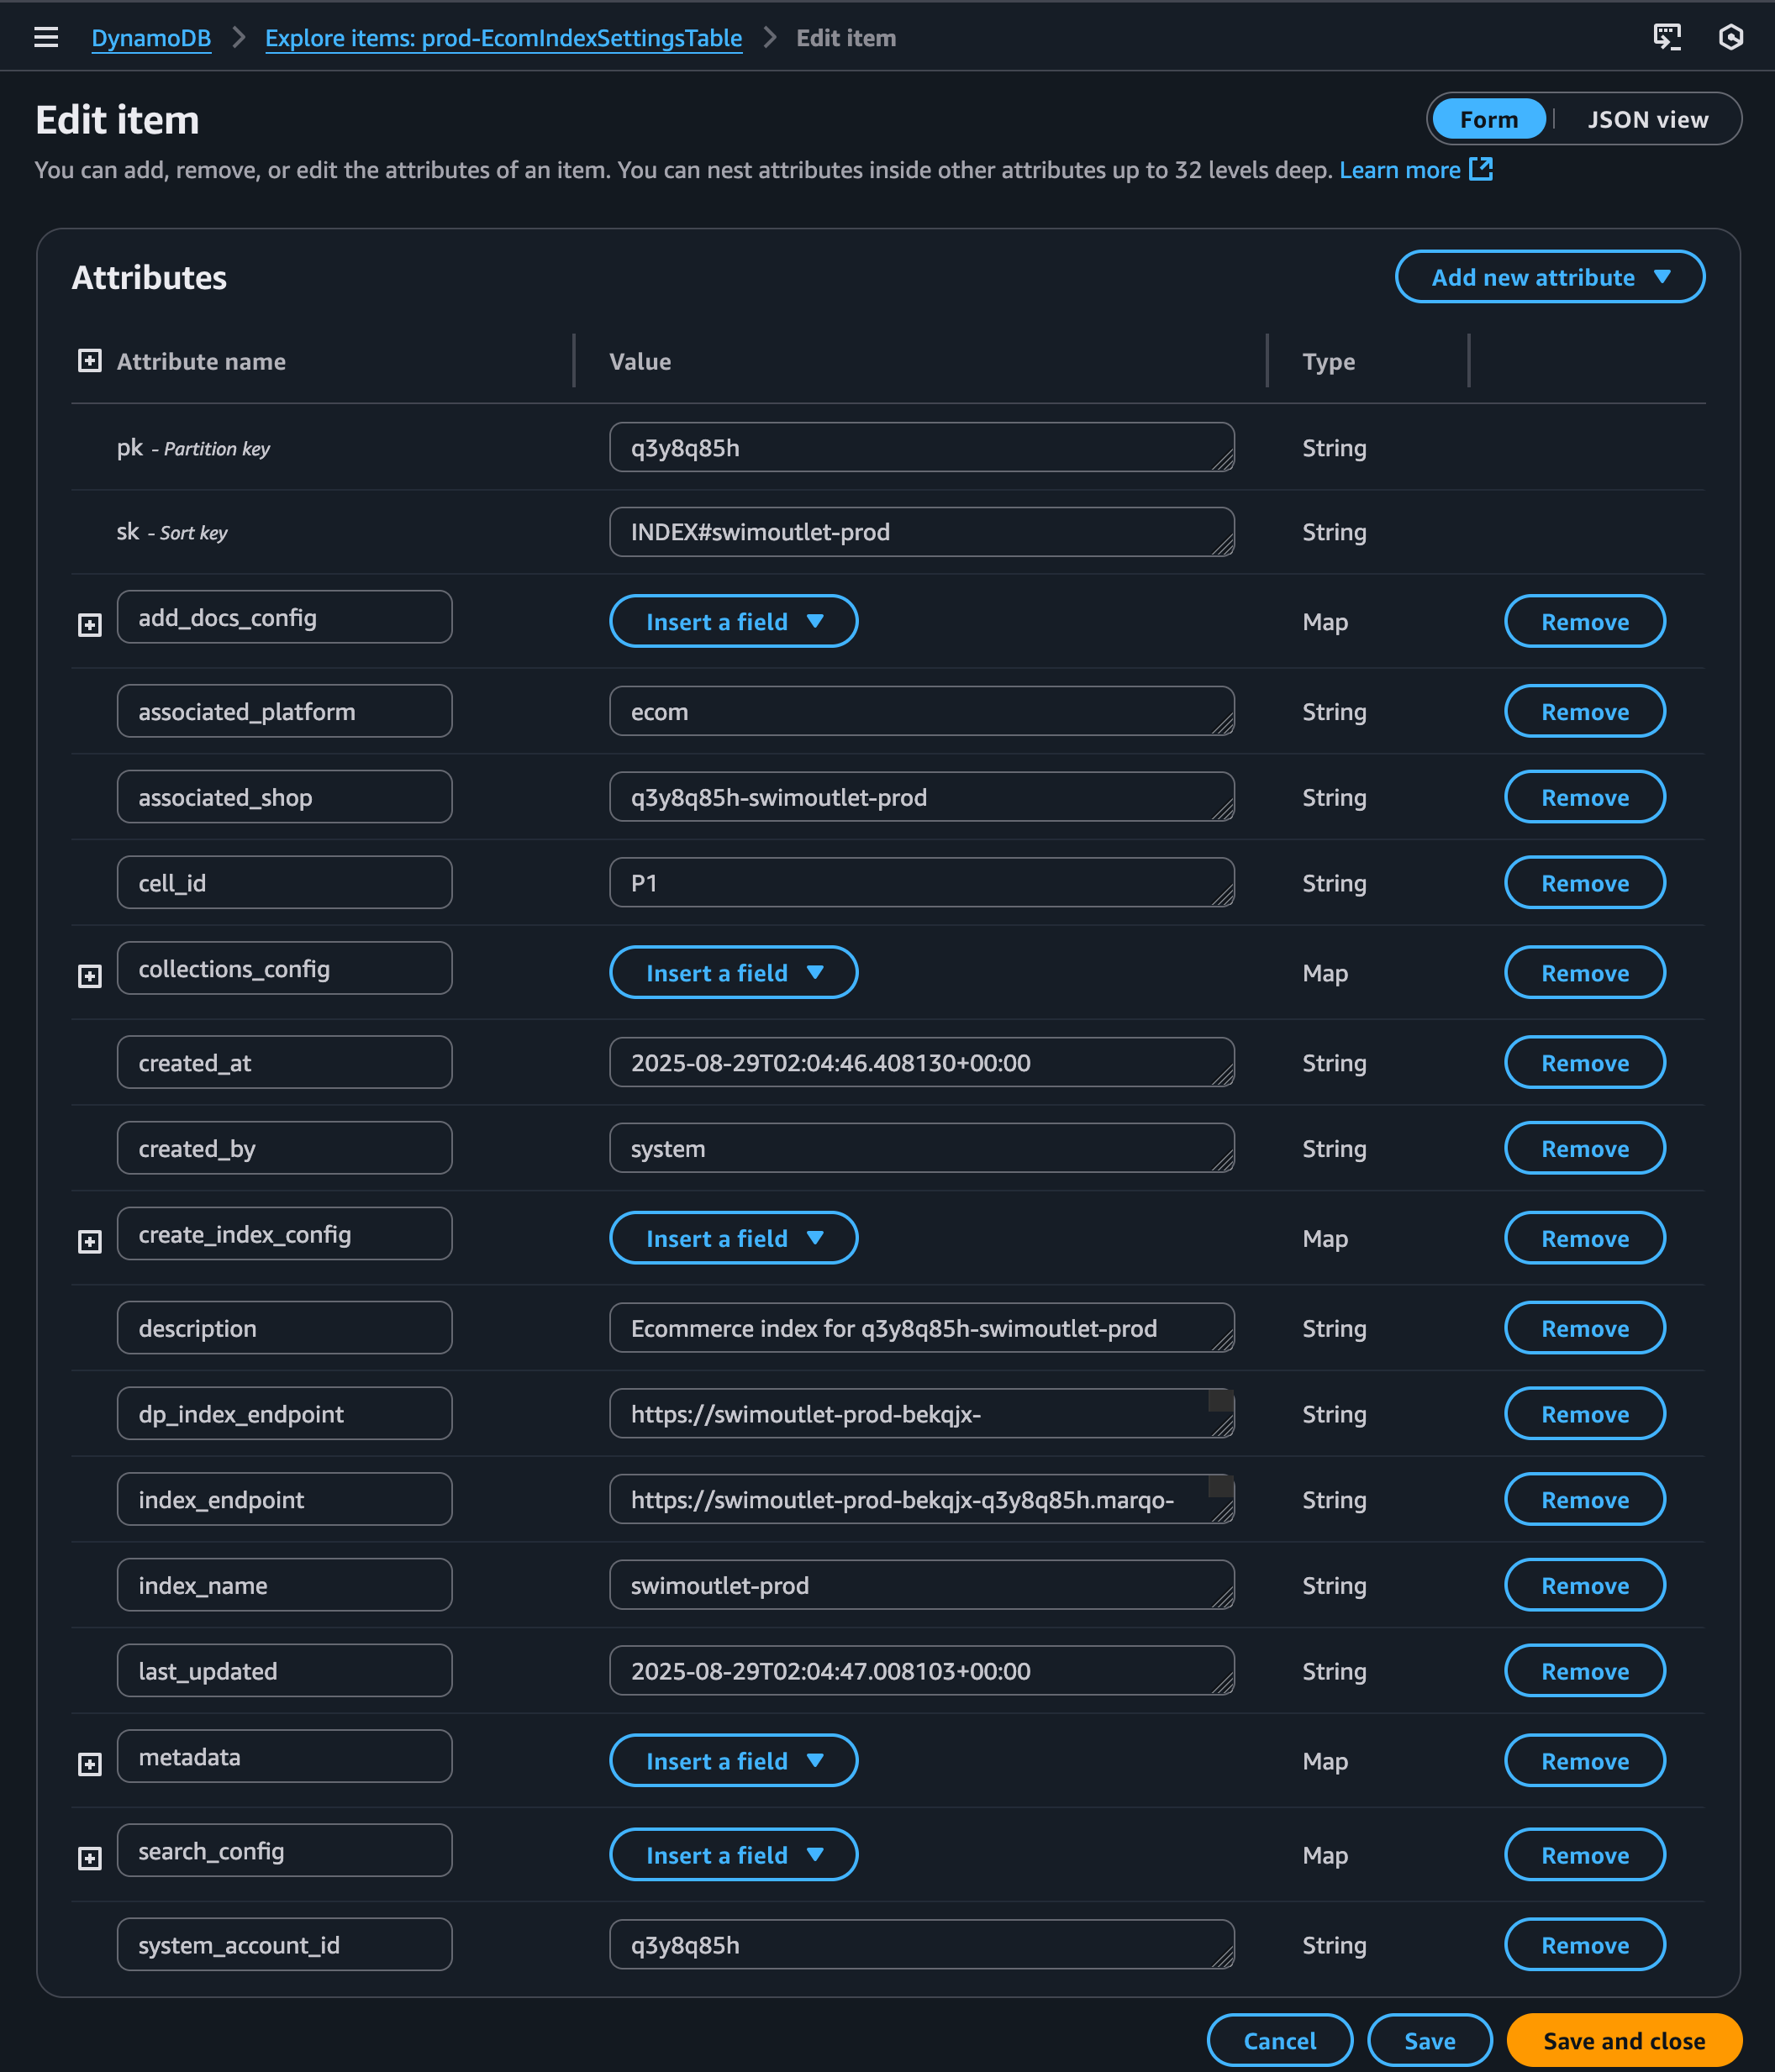Expand all attributes using the header plus icon

pyautogui.click(x=90, y=361)
